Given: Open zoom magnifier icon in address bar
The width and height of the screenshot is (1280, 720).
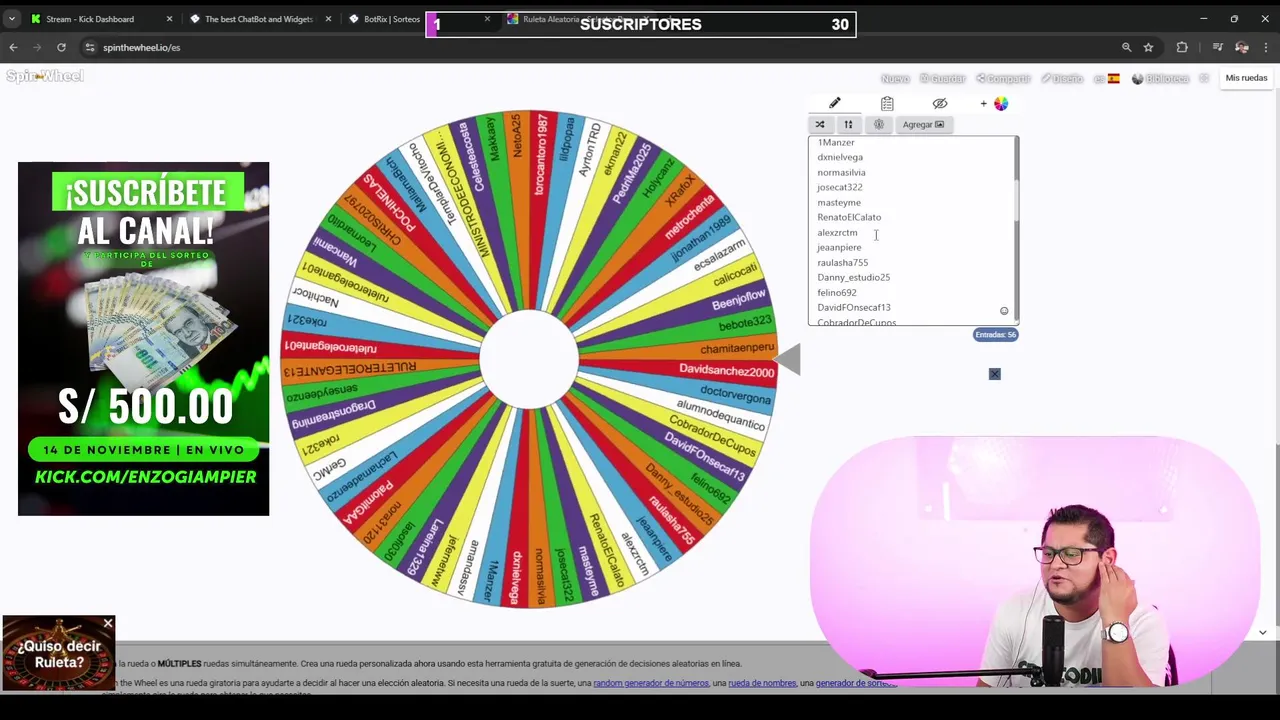Looking at the screenshot, I should click(x=1126, y=47).
